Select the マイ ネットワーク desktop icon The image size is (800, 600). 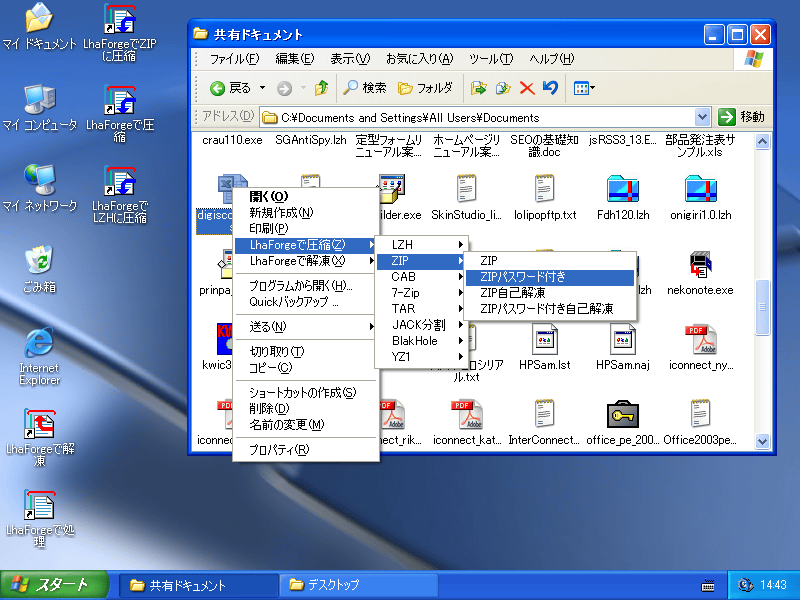40,188
